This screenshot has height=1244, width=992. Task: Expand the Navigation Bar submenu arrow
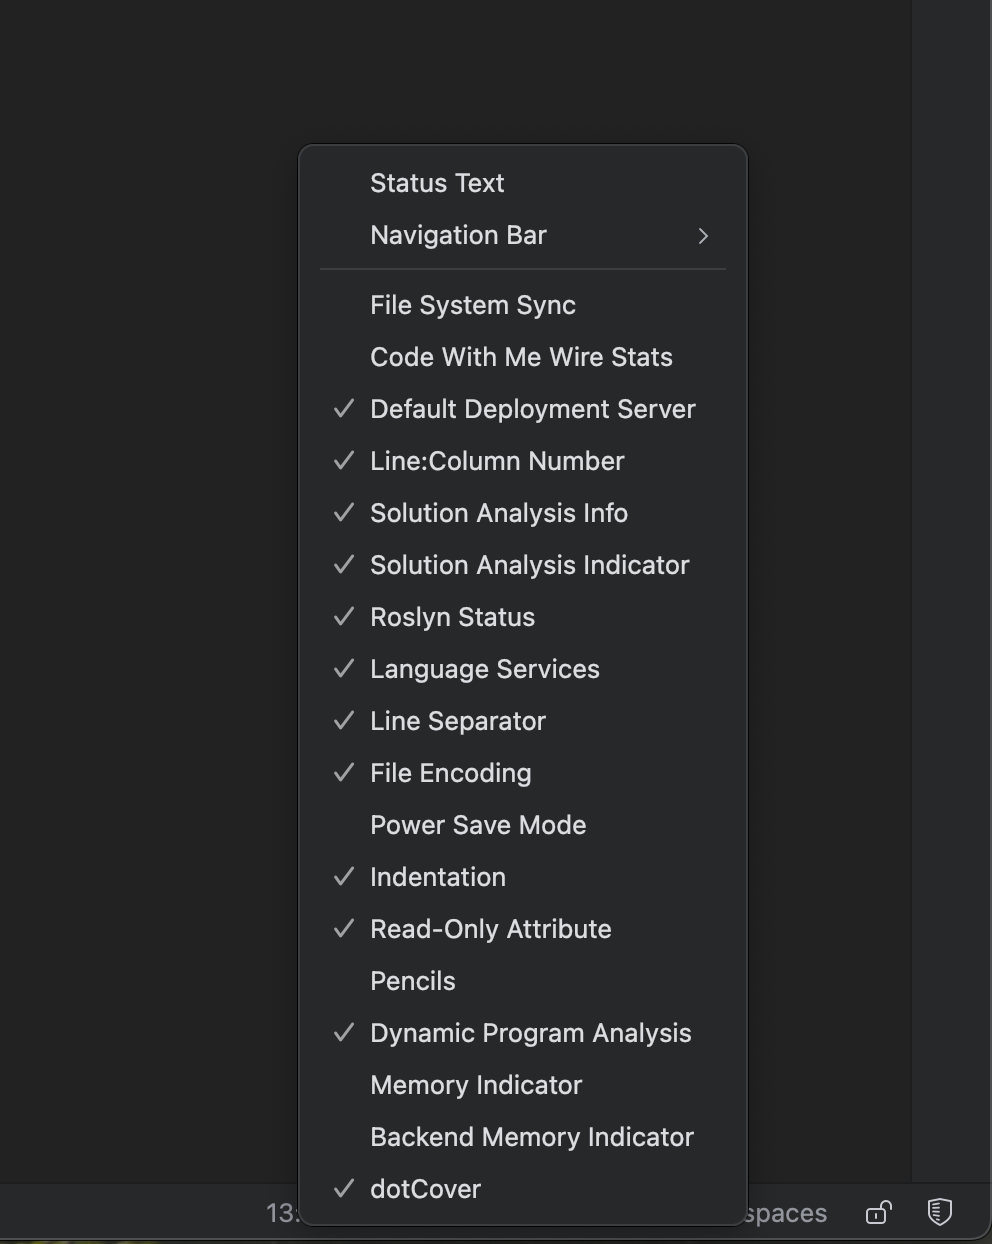click(x=703, y=236)
